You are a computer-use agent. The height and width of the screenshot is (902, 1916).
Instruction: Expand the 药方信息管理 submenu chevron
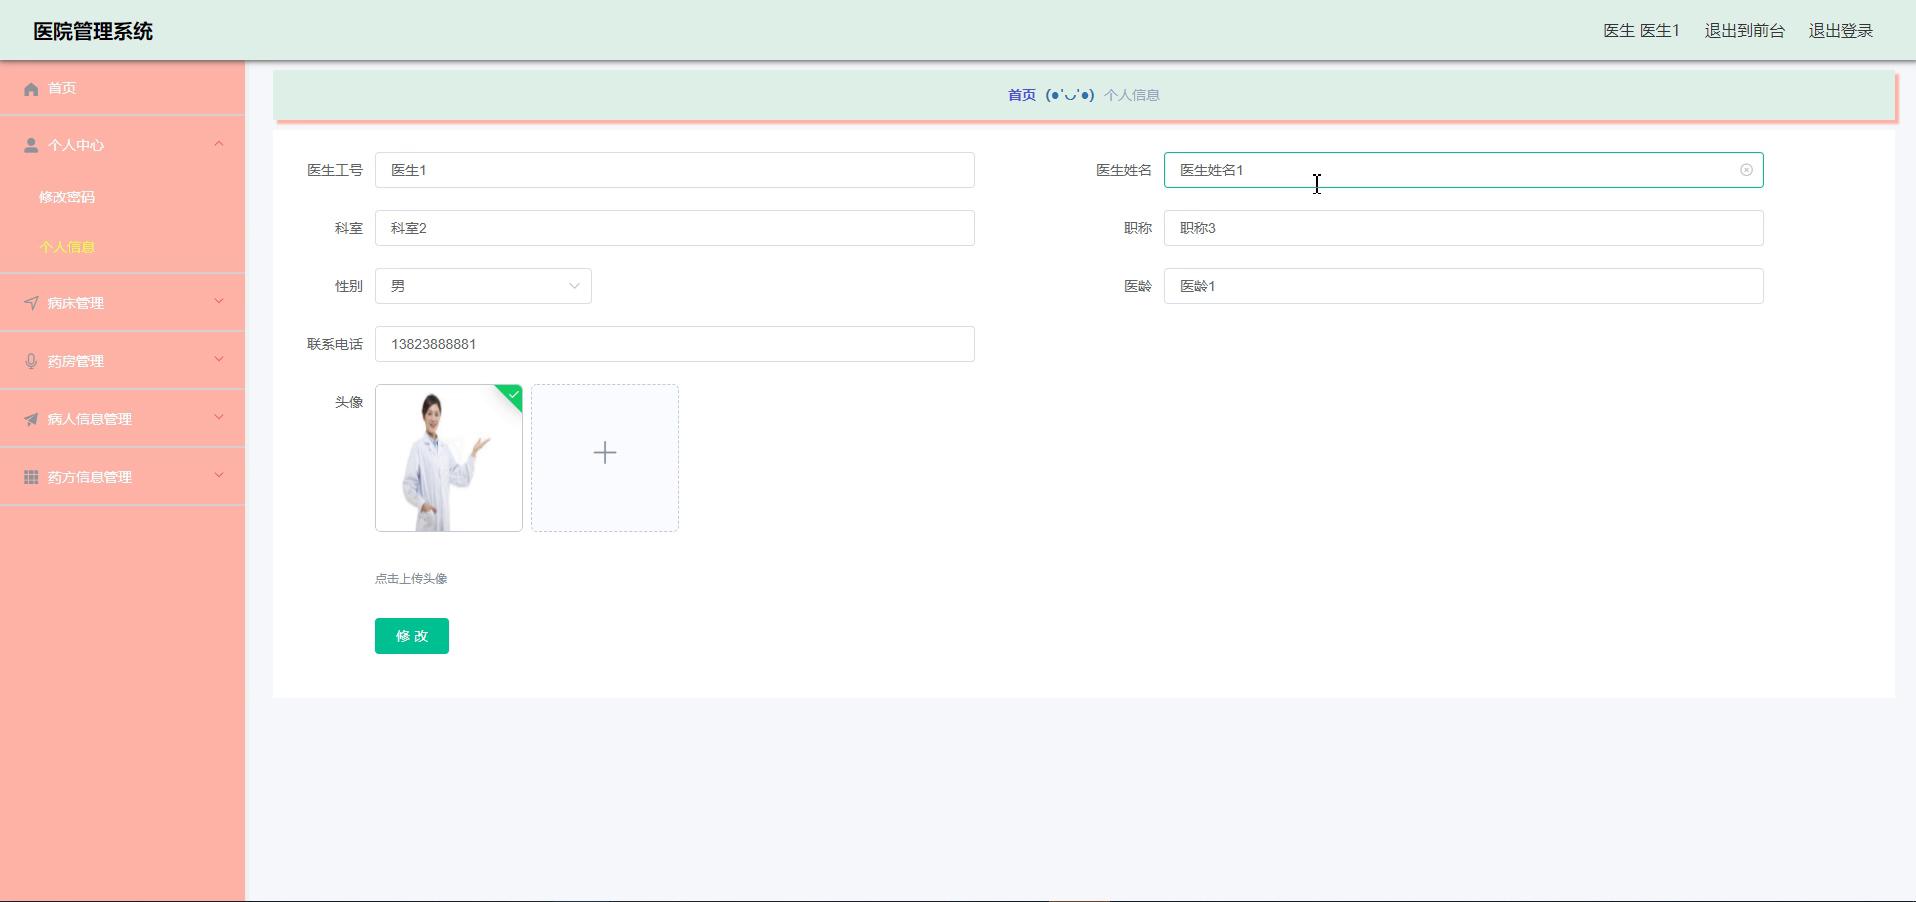coord(219,476)
